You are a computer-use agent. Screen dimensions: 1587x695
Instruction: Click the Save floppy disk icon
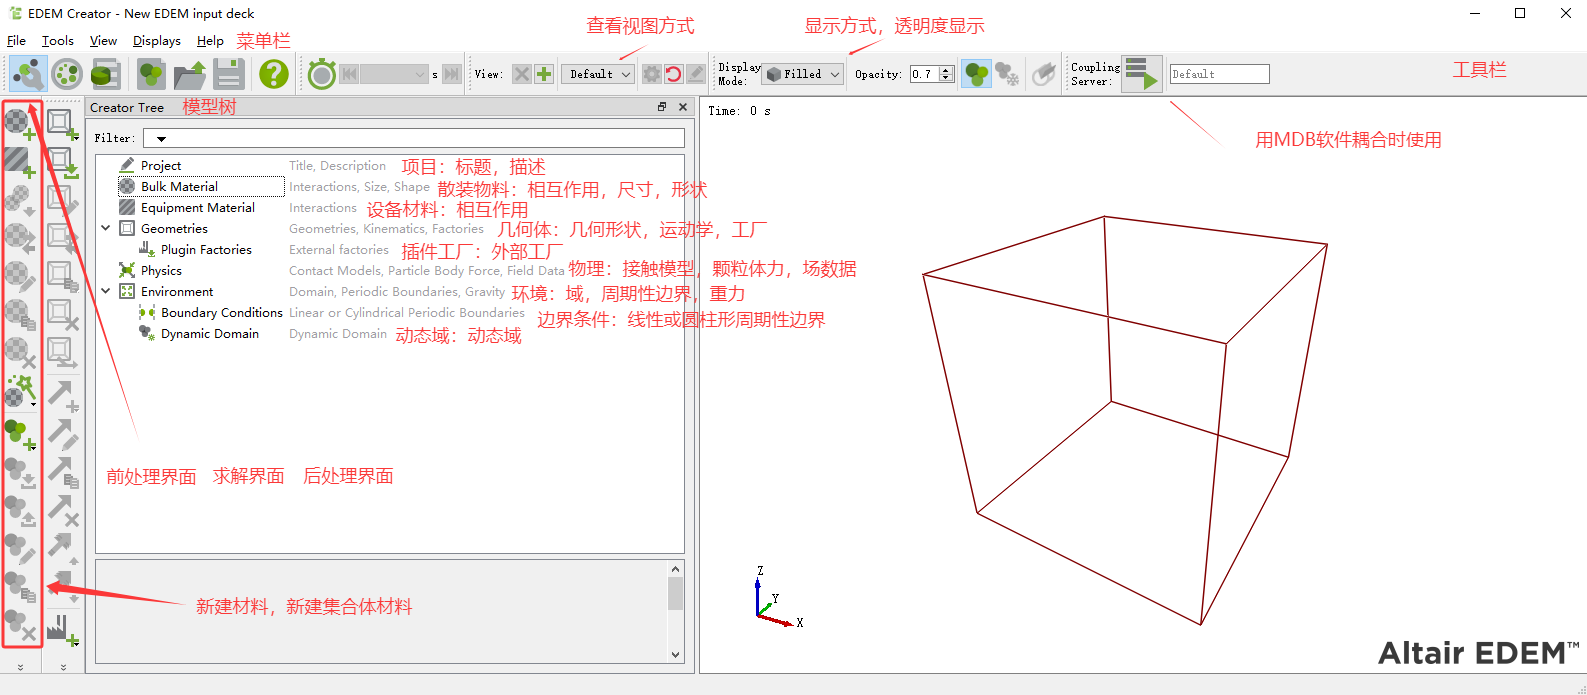[x=229, y=74]
